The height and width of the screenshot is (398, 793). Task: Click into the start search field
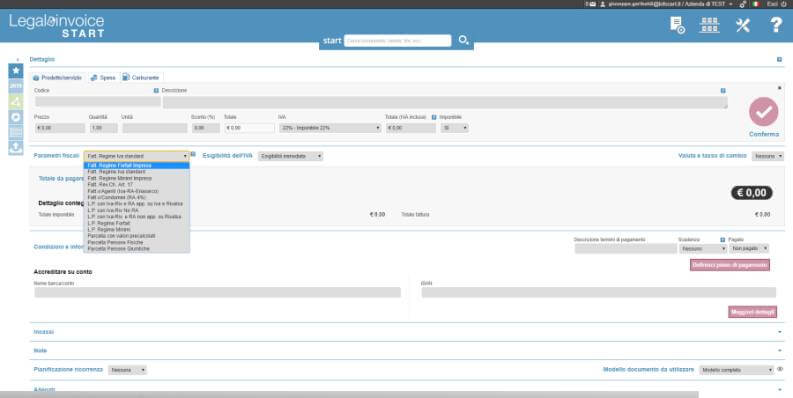pyautogui.click(x=398, y=40)
